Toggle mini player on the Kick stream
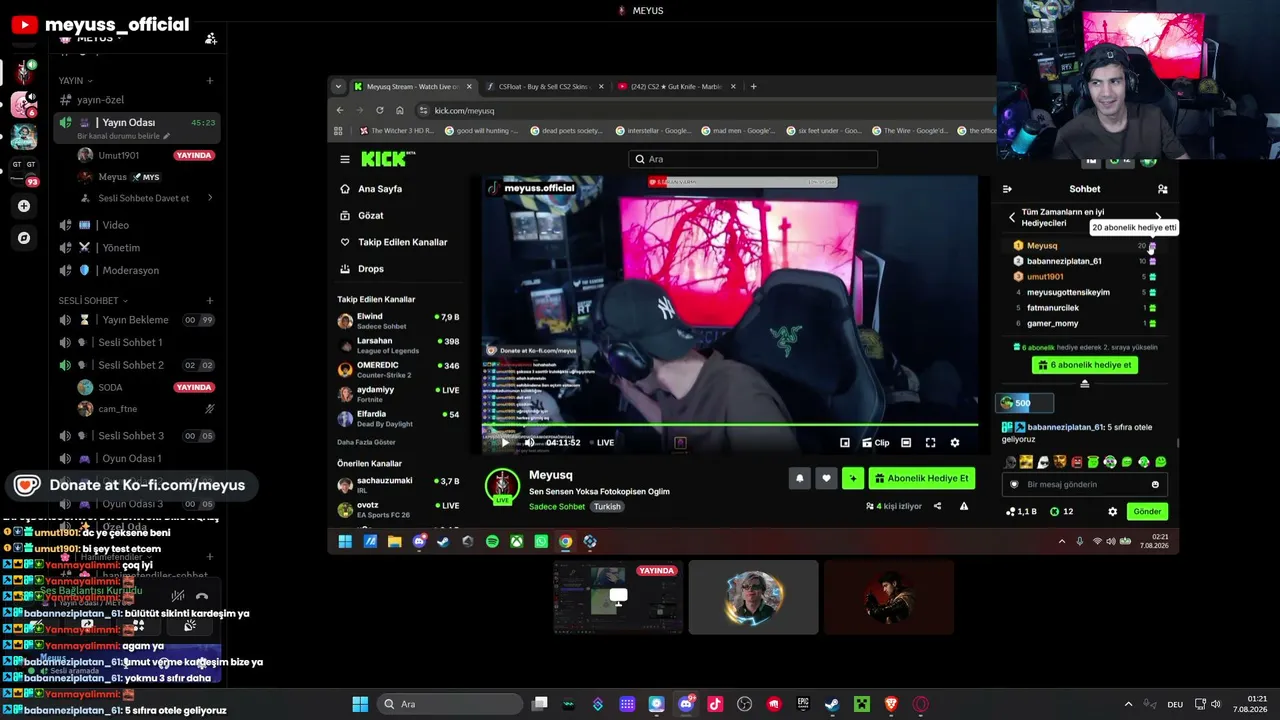The image size is (1280, 720). 845,442
